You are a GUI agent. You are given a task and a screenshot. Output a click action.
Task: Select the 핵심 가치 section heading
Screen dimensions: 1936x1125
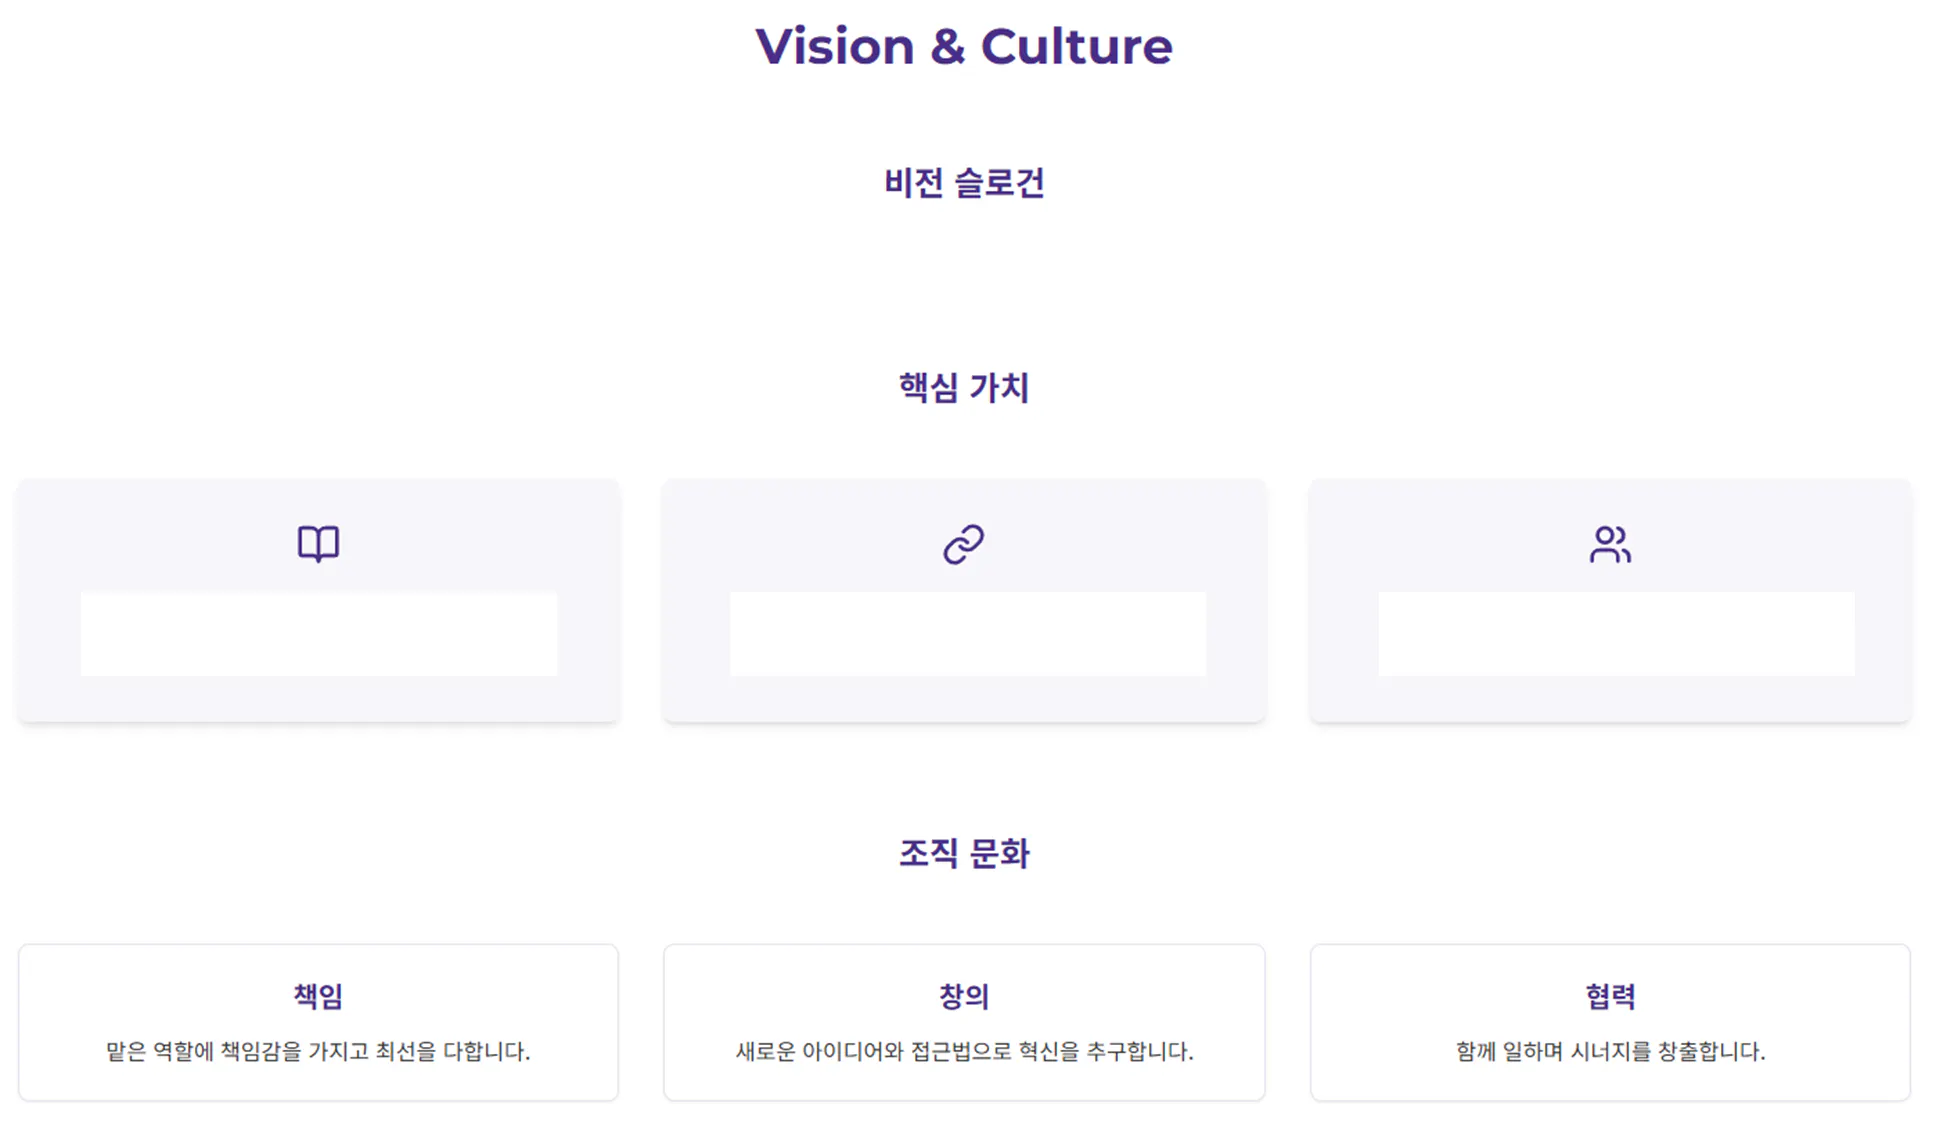[964, 387]
